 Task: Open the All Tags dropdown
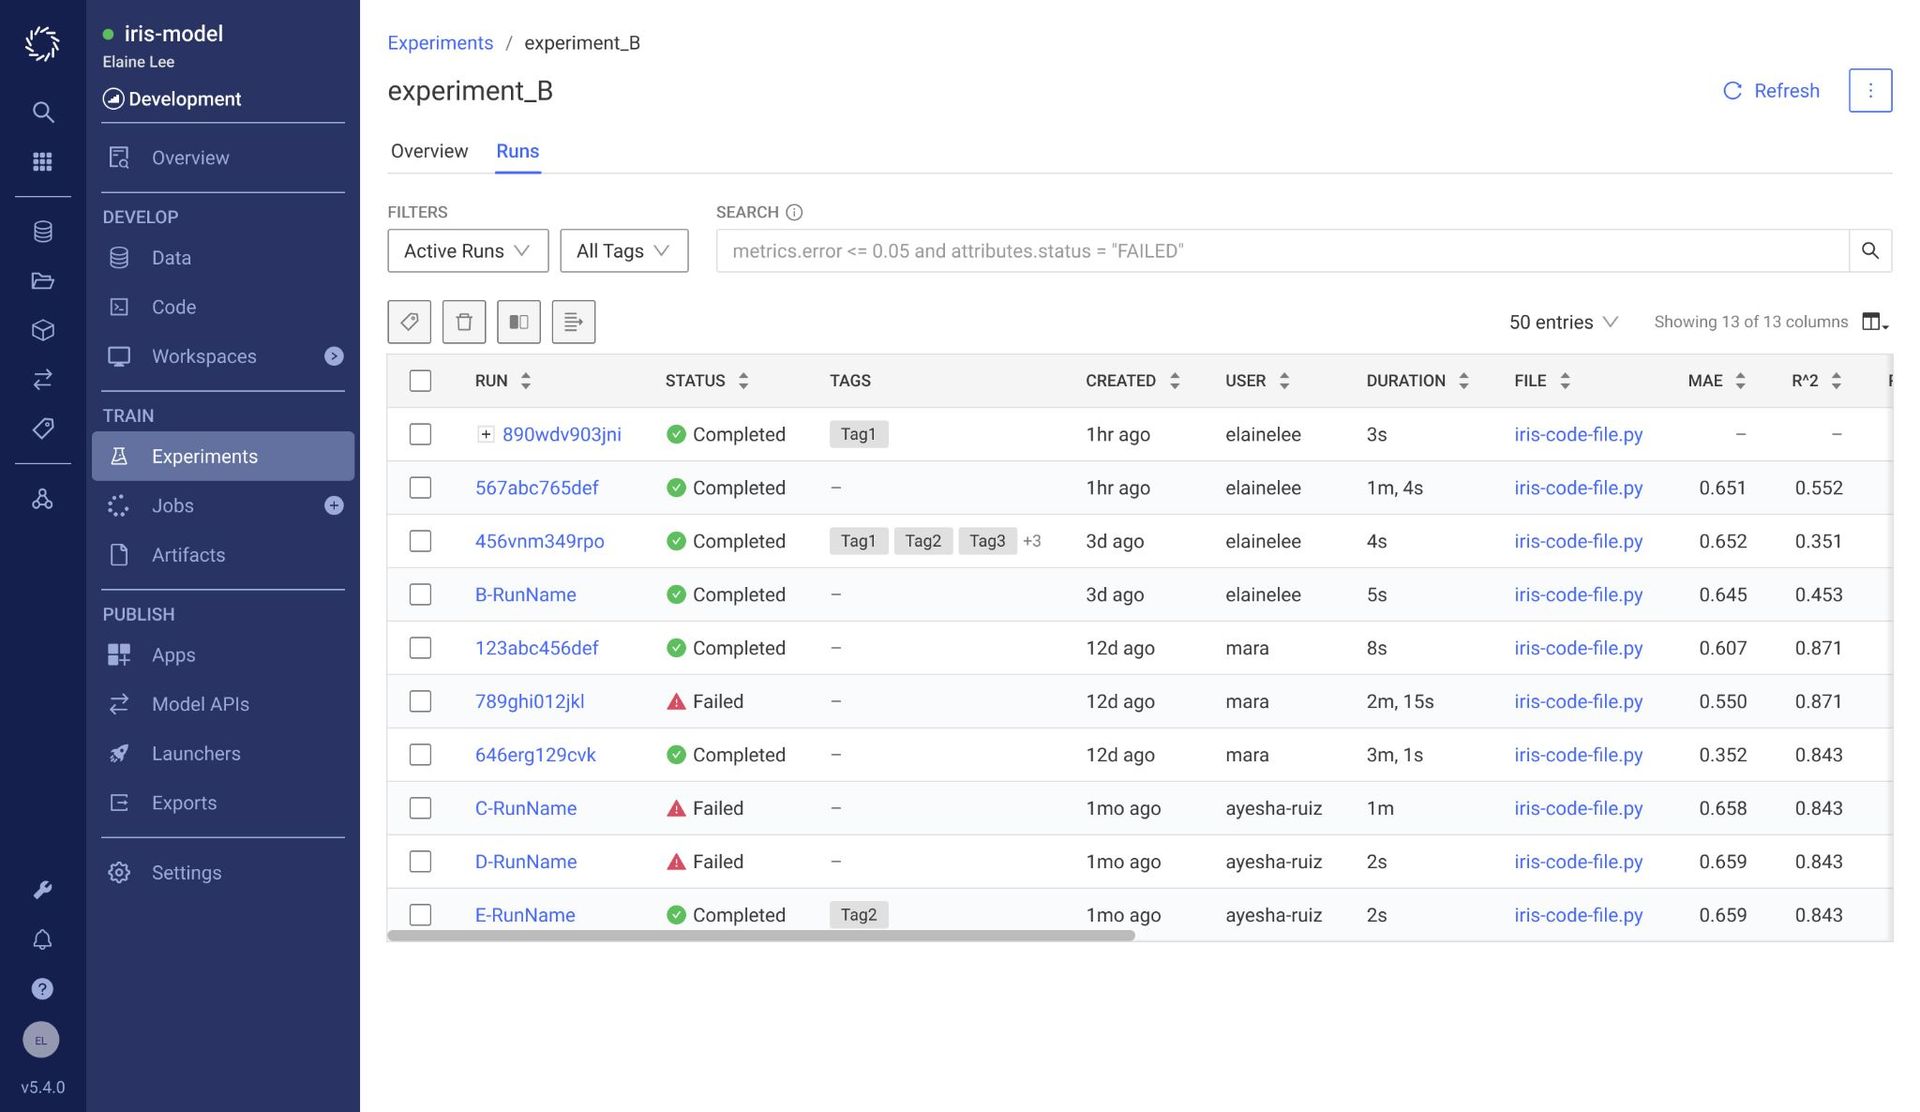pyautogui.click(x=623, y=251)
